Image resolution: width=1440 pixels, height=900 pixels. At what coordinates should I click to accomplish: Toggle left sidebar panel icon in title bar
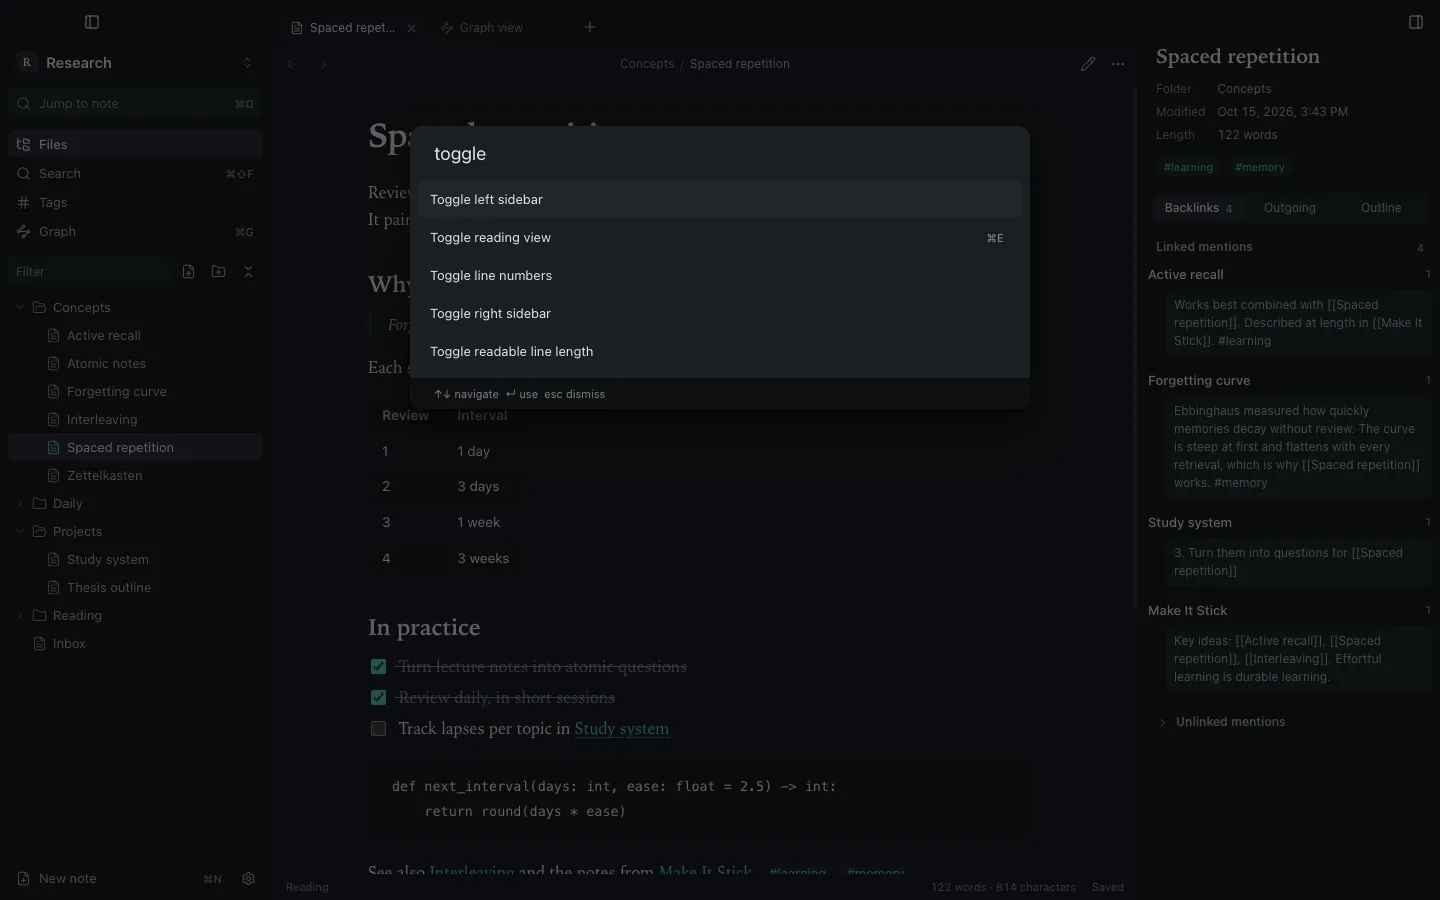(x=92, y=22)
